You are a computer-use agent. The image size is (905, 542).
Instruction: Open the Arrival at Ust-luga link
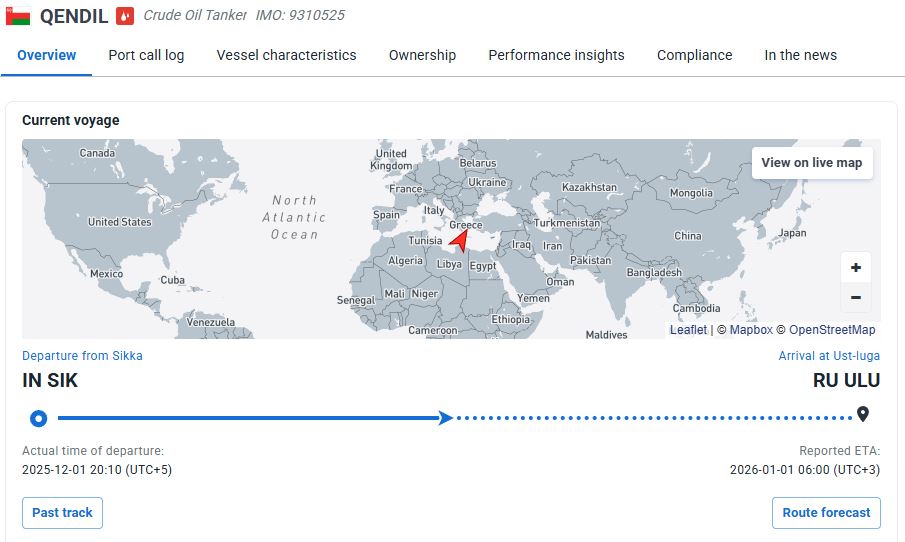pyautogui.click(x=829, y=356)
